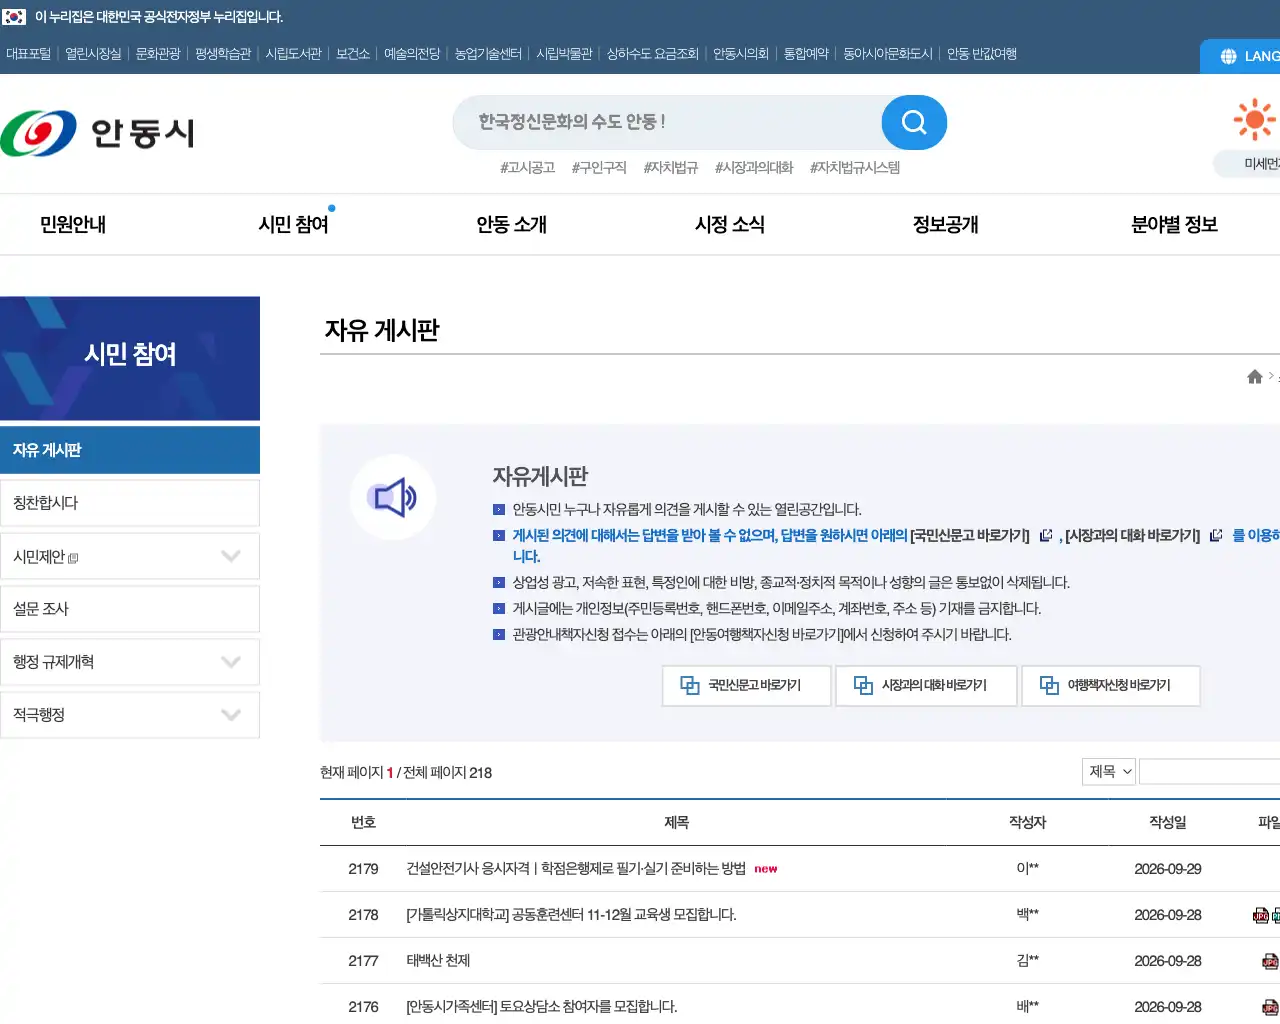Open the 분야별 정보 main menu
Image resolution: width=1280 pixels, height=1024 pixels.
click(1174, 225)
